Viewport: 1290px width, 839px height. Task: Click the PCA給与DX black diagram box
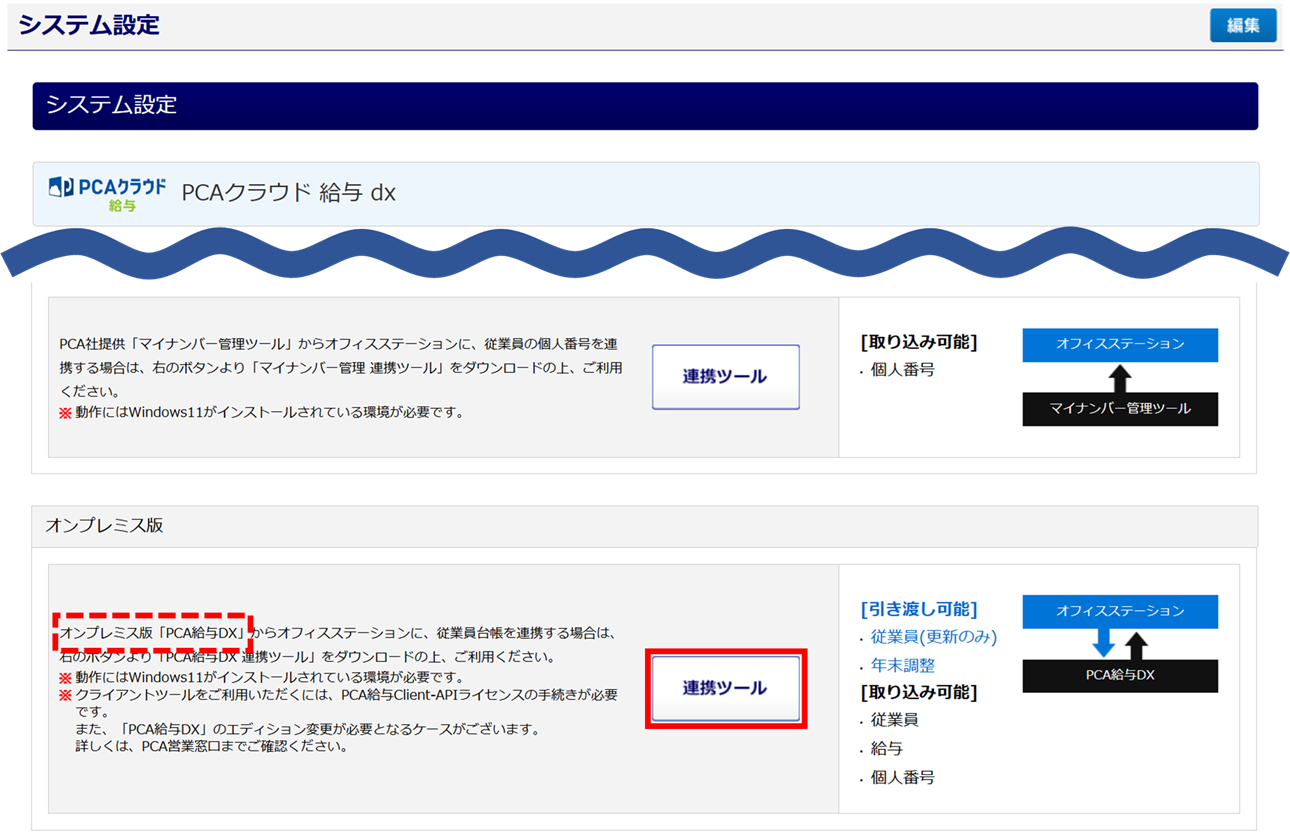pos(1119,676)
